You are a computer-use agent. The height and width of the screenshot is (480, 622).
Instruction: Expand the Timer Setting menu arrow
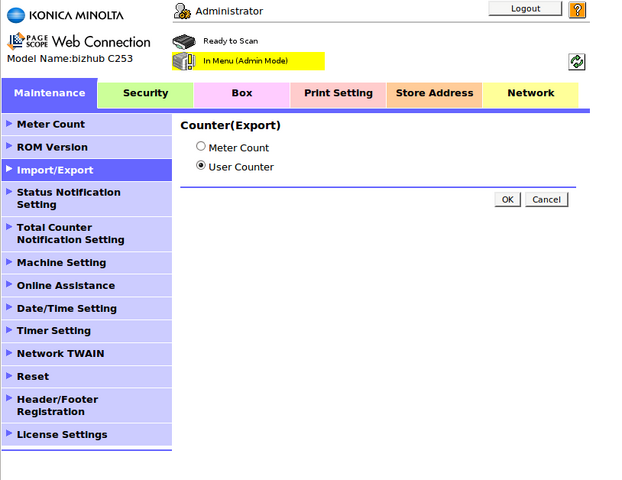click(9, 330)
